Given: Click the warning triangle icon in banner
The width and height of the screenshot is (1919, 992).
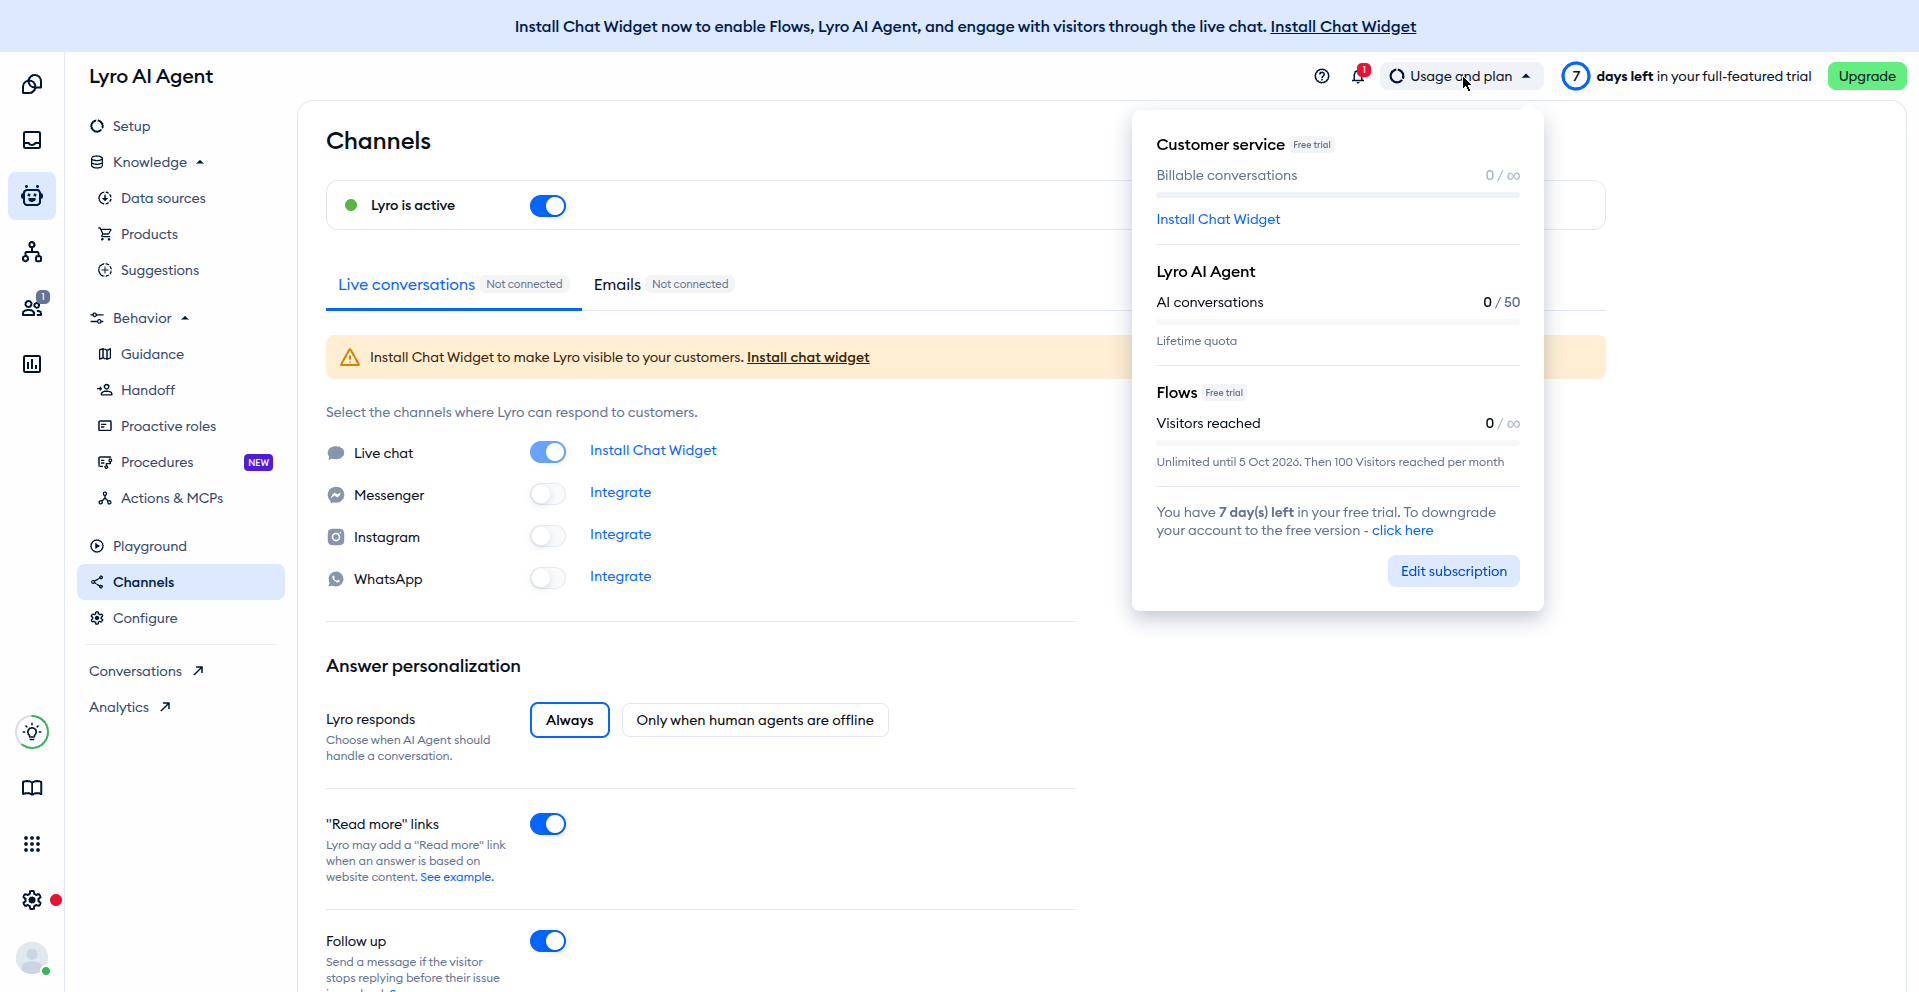Looking at the screenshot, I should click(x=350, y=357).
